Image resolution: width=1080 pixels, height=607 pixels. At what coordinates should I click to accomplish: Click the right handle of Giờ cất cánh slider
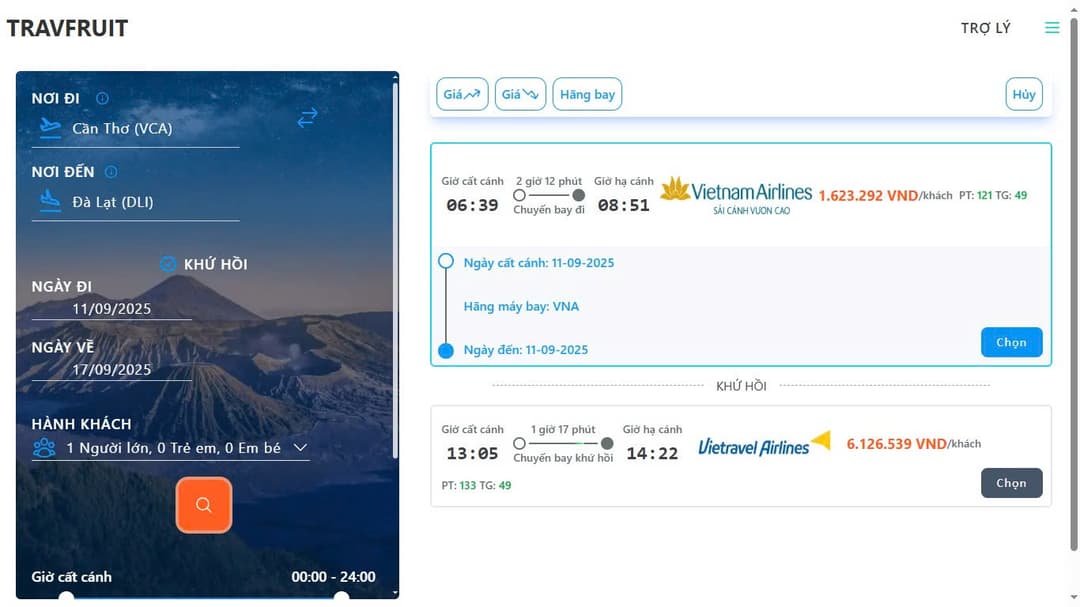click(342, 596)
